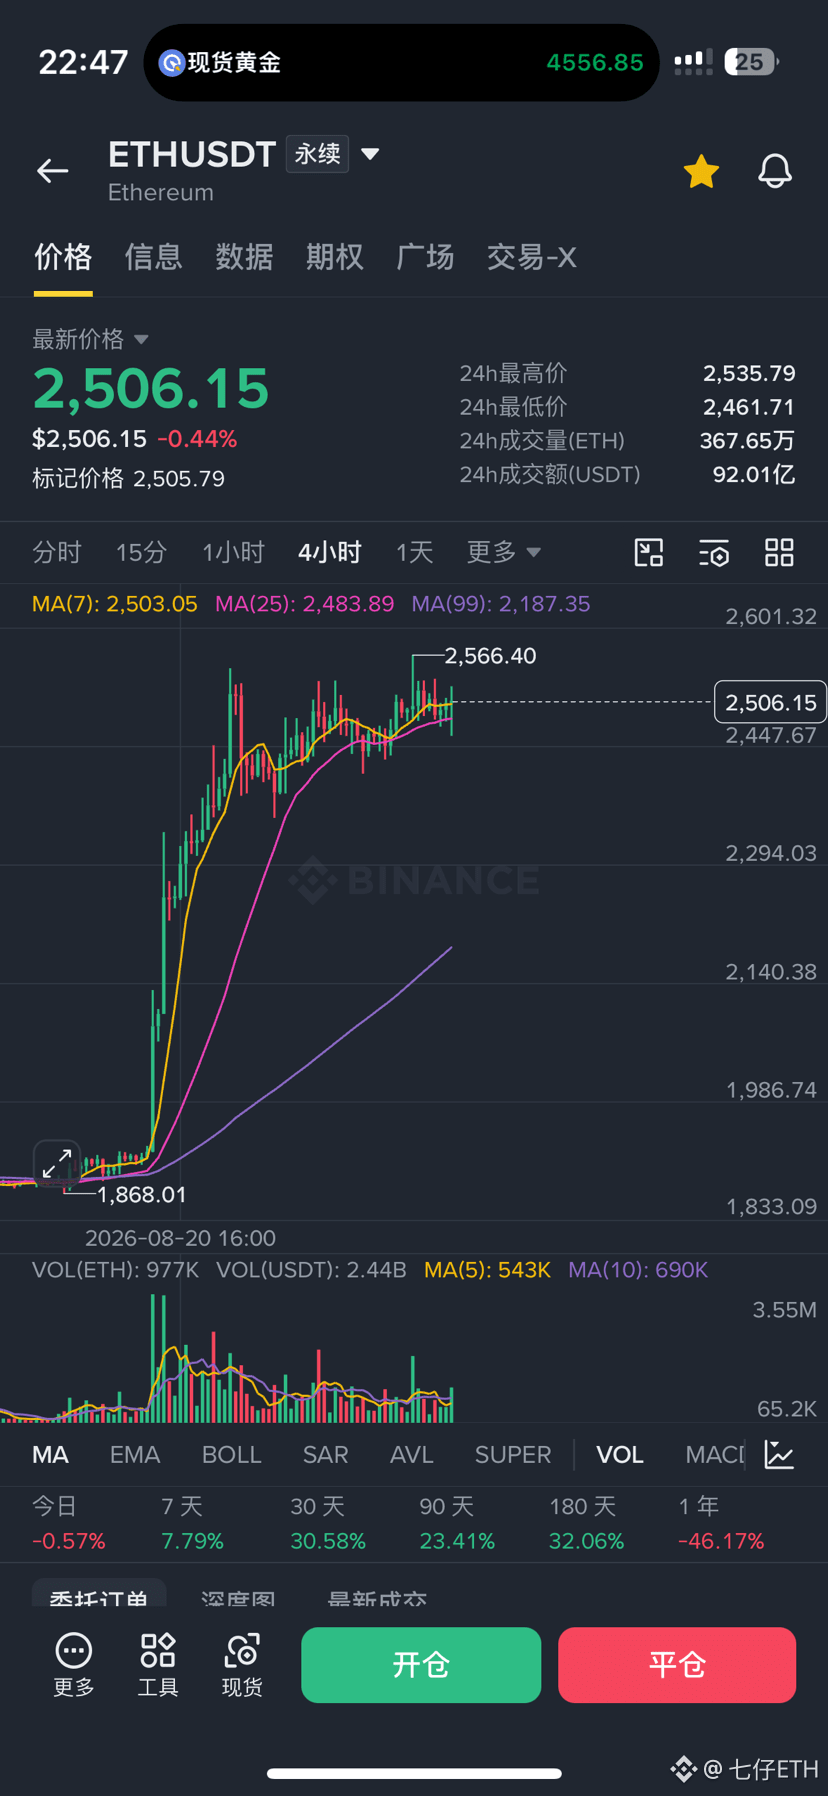Select the 4小时 chart interval

[x=329, y=552]
